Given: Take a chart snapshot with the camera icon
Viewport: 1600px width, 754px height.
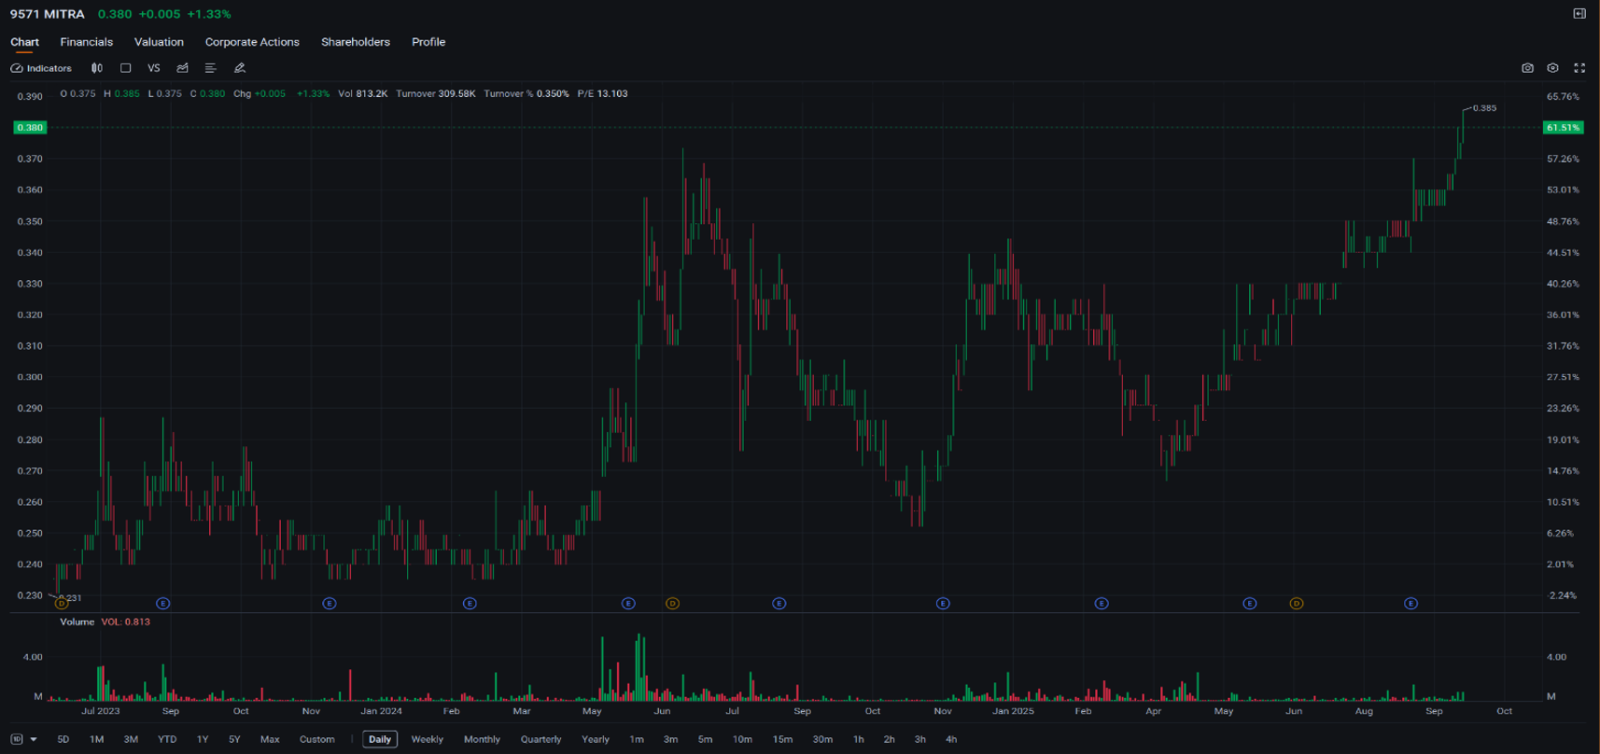Looking at the screenshot, I should pyautogui.click(x=1527, y=68).
